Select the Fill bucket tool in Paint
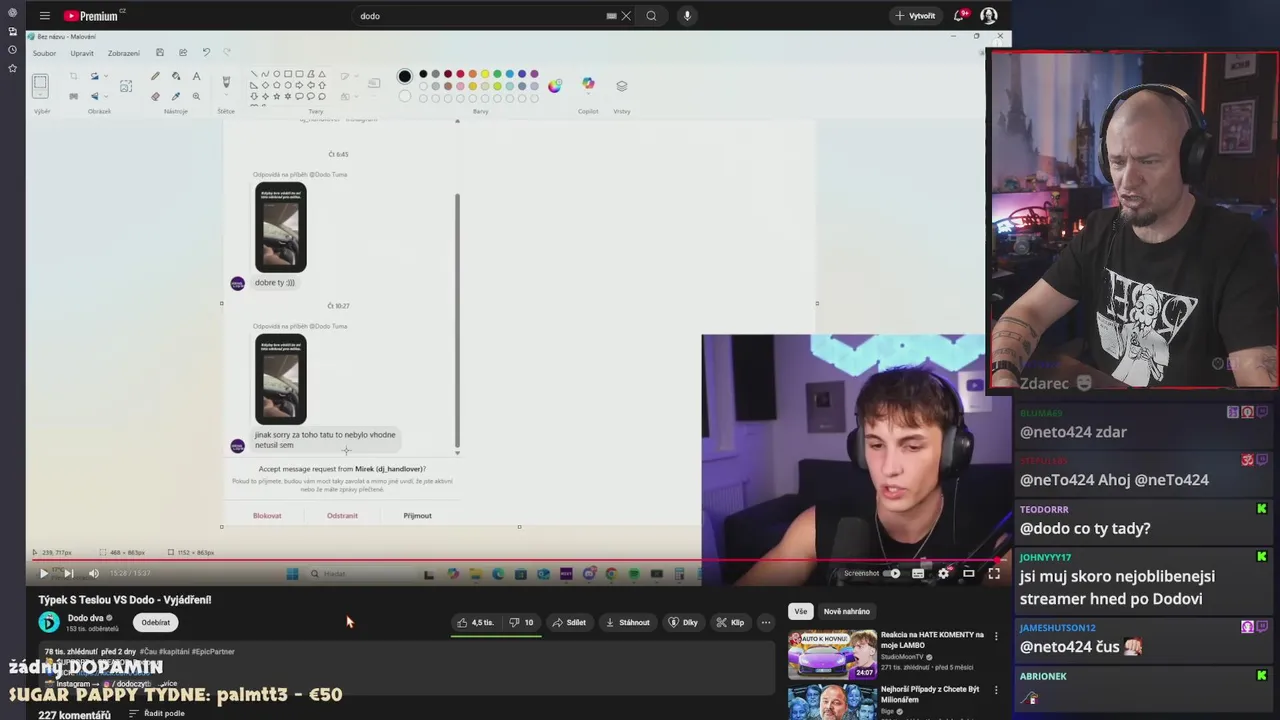This screenshot has width=1280, height=720. [x=176, y=76]
